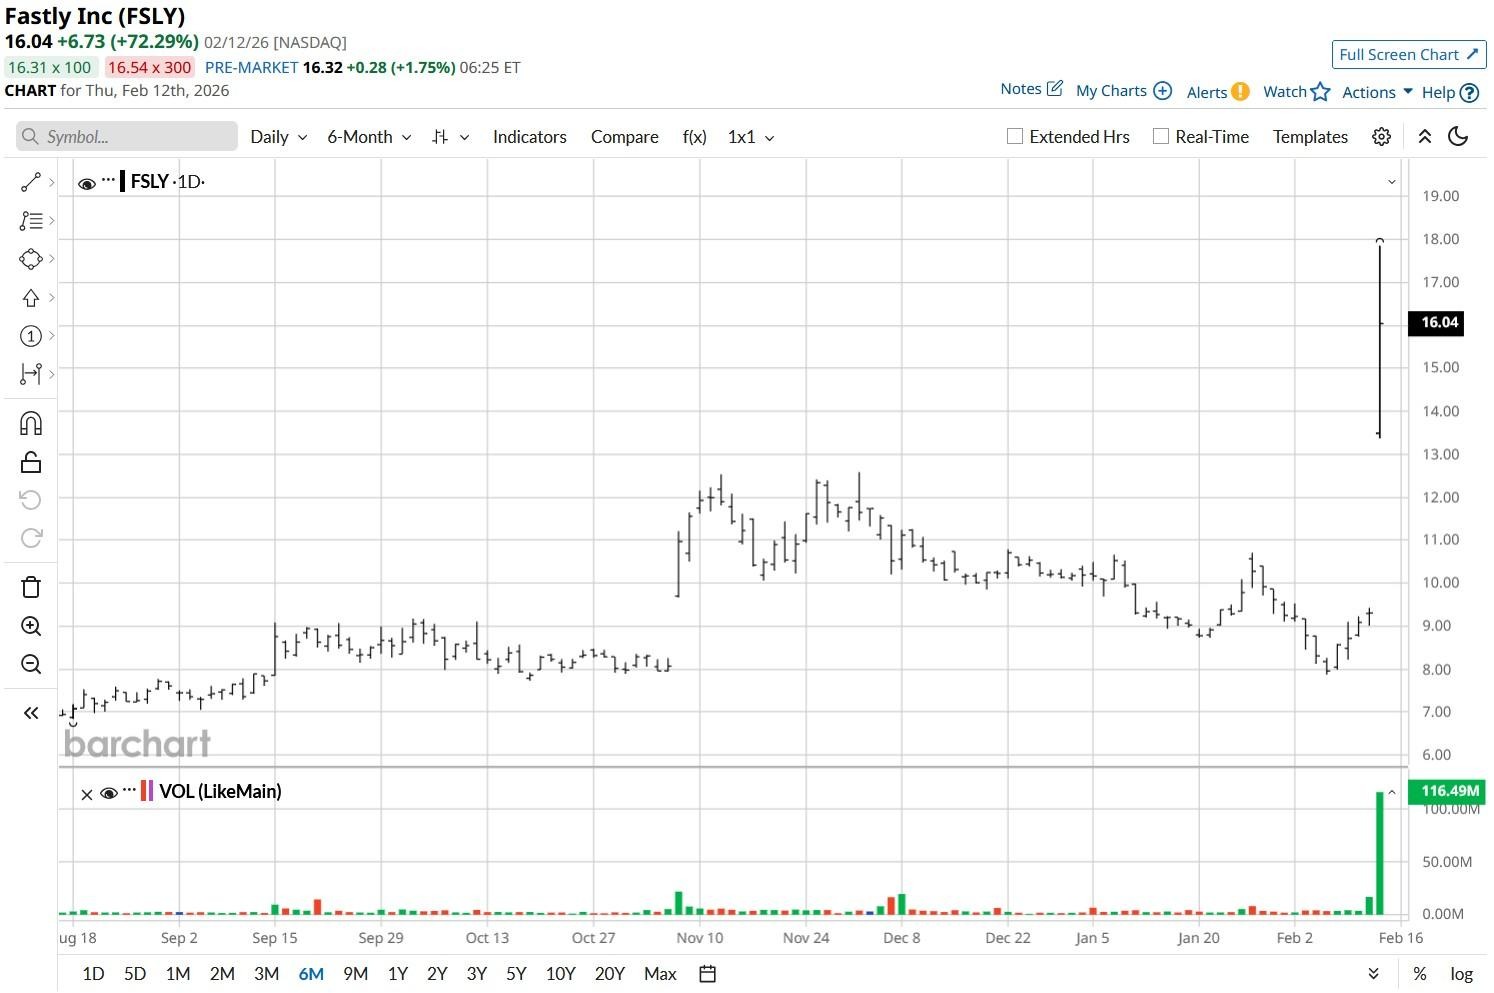Open the Actions dropdown menu
This screenshot has height=993, width=1494.
(x=1377, y=92)
